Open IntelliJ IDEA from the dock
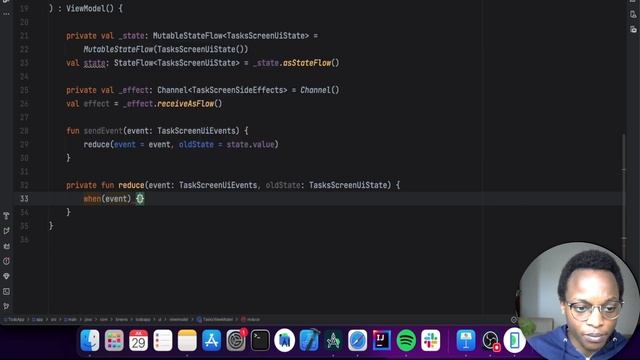 382,340
